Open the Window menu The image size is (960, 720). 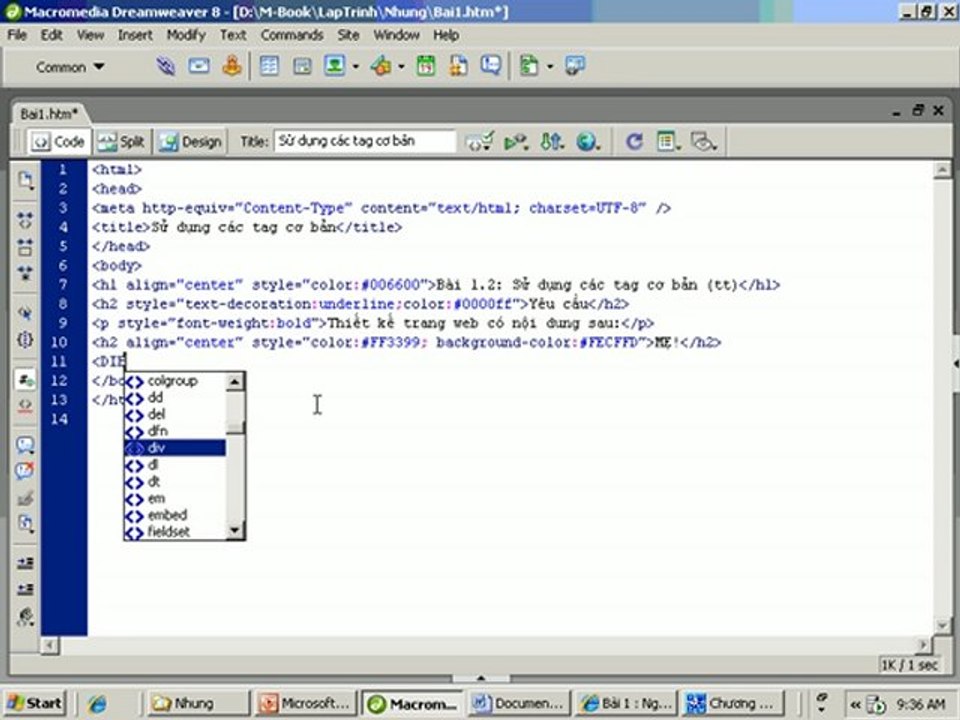click(397, 35)
